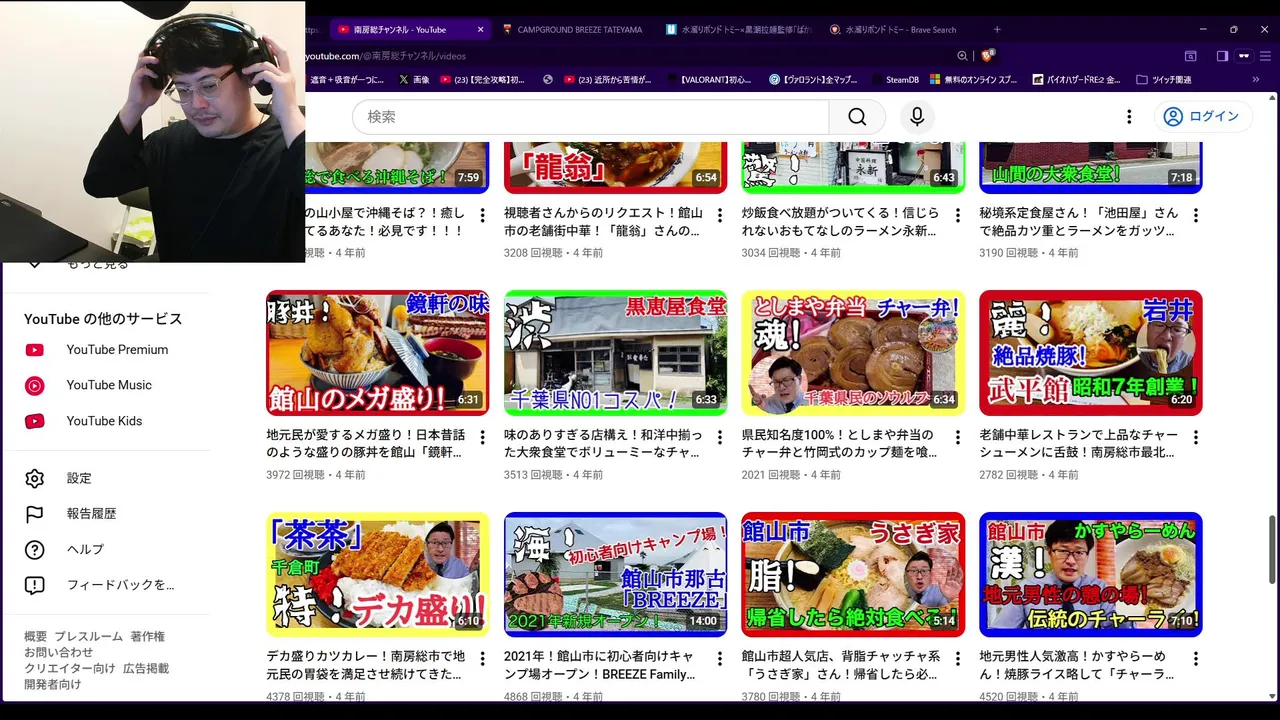Start voice search with the microphone icon

[917, 117]
